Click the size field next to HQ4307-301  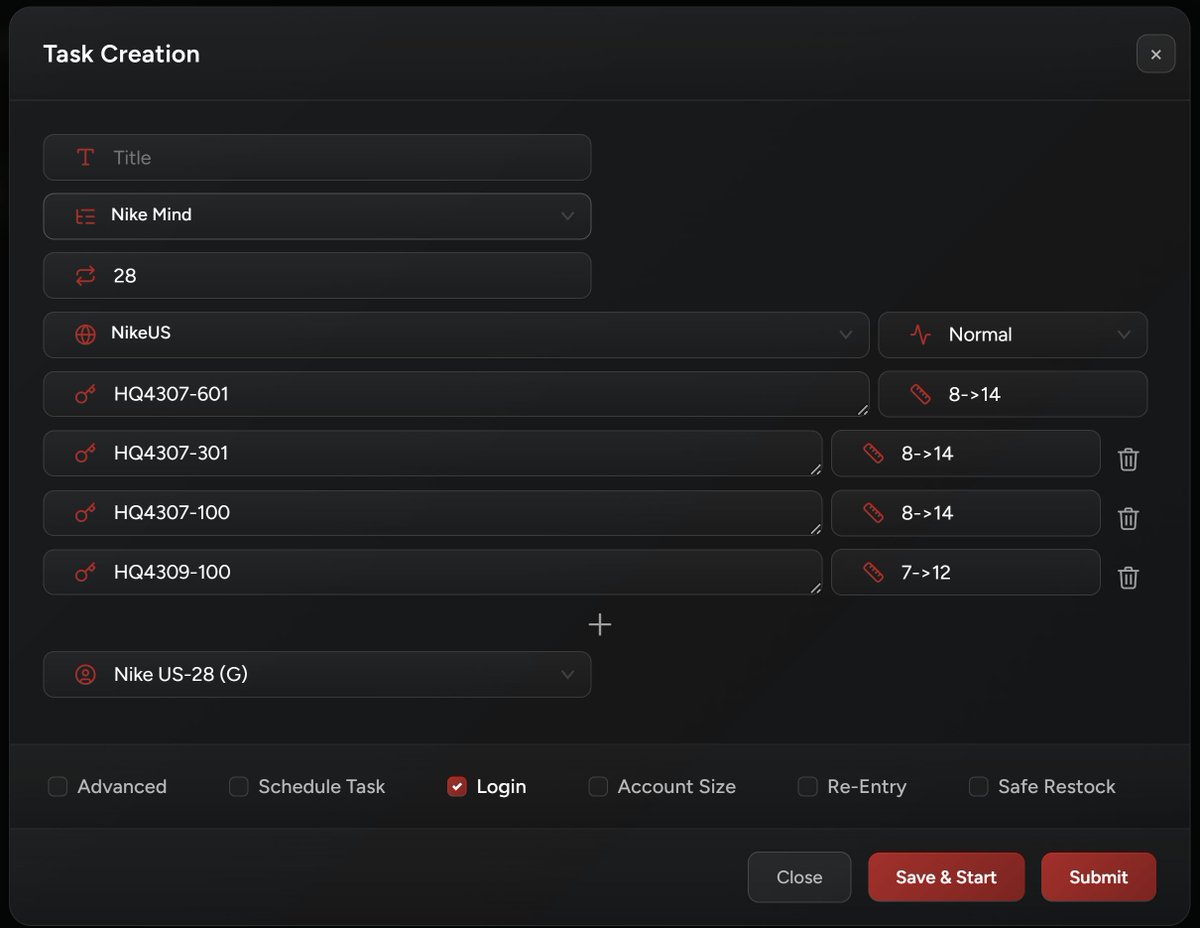966,453
